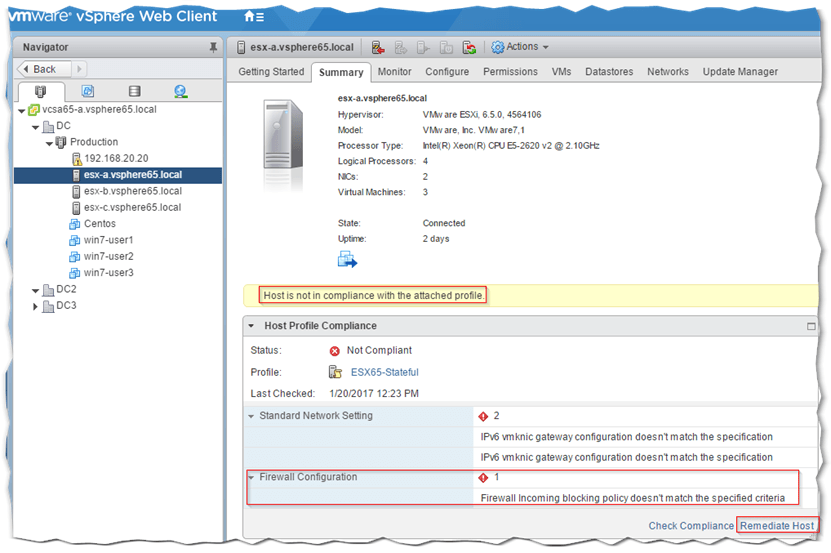Select the win7-user3 virtual machine
Image resolution: width=831 pixels, height=553 pixels.
tap(108, 273)
